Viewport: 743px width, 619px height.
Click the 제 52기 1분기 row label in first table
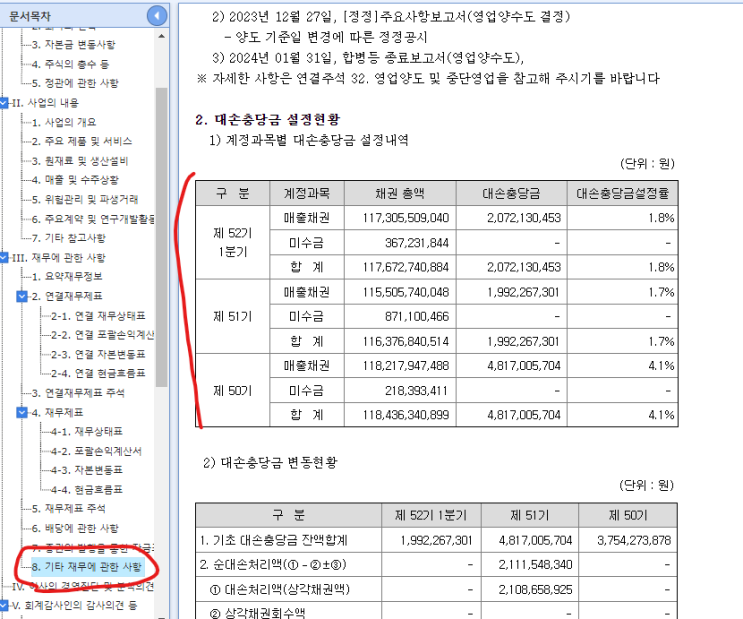(233, 242)
